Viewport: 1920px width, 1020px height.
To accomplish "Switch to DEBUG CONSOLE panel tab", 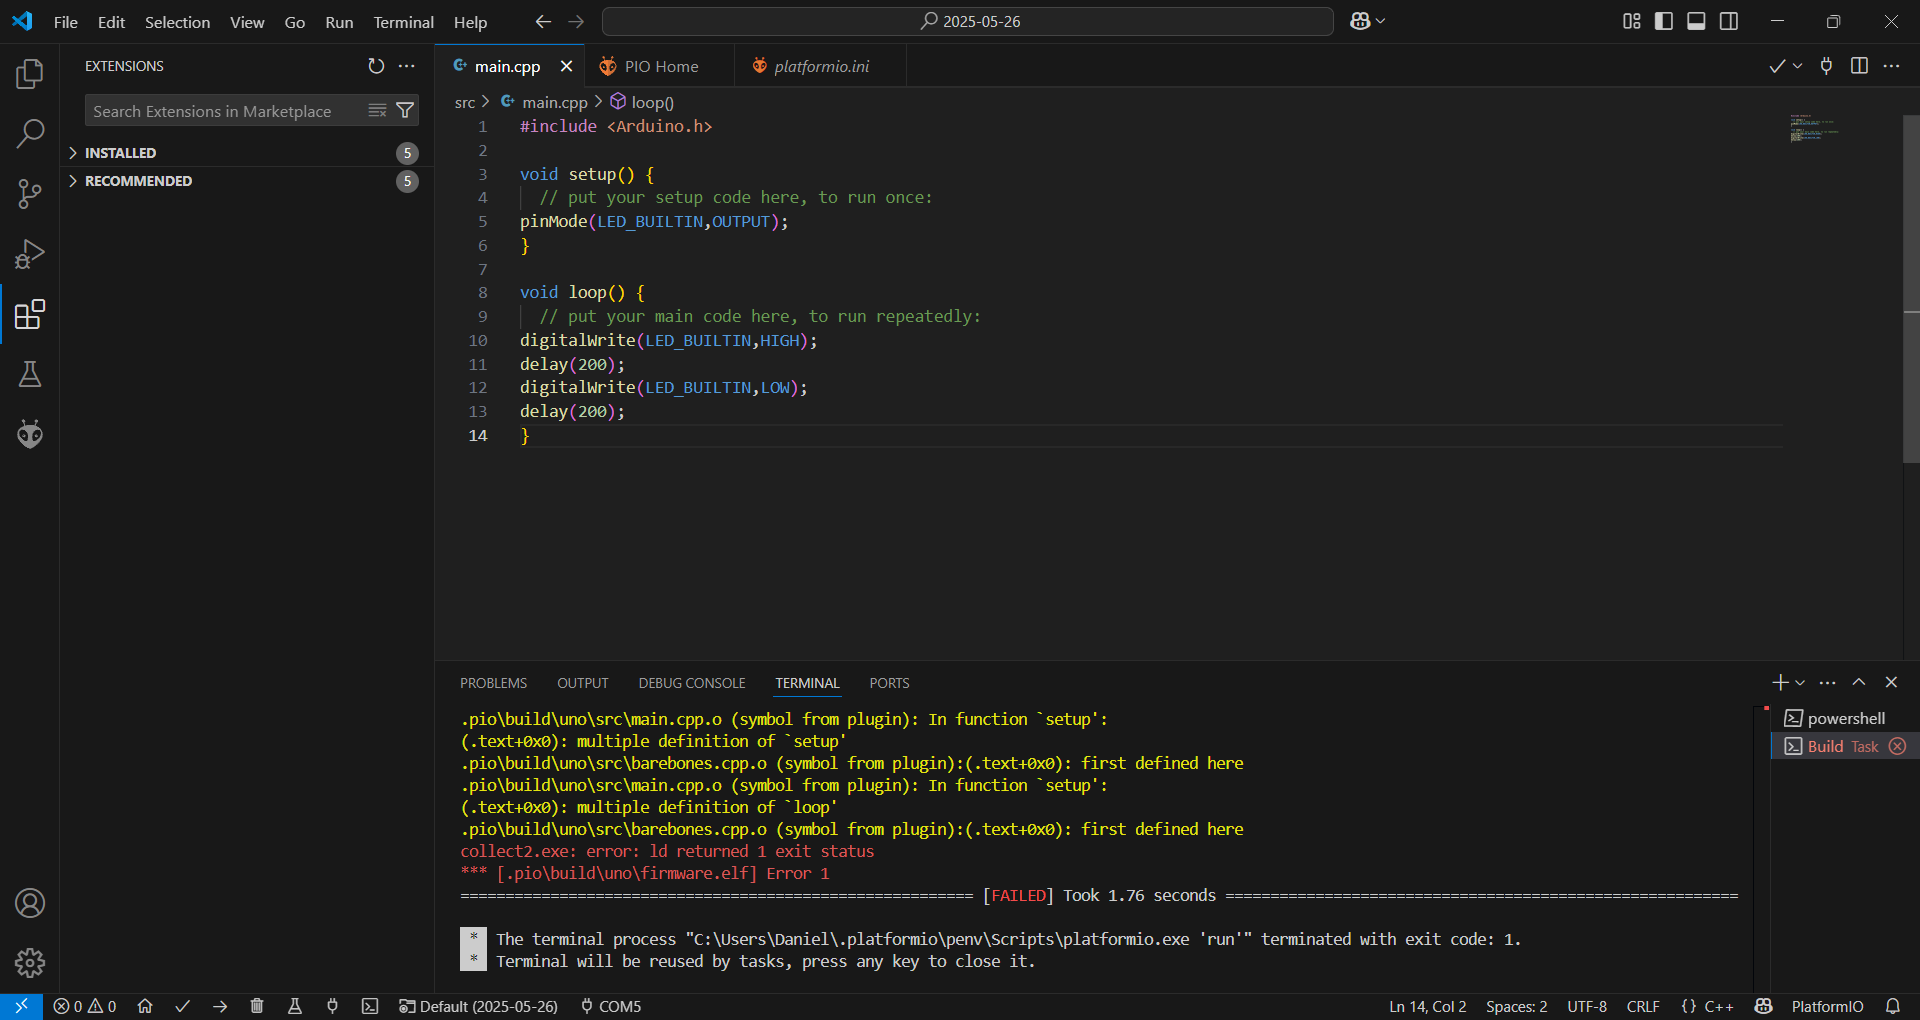I will point(692,683).
